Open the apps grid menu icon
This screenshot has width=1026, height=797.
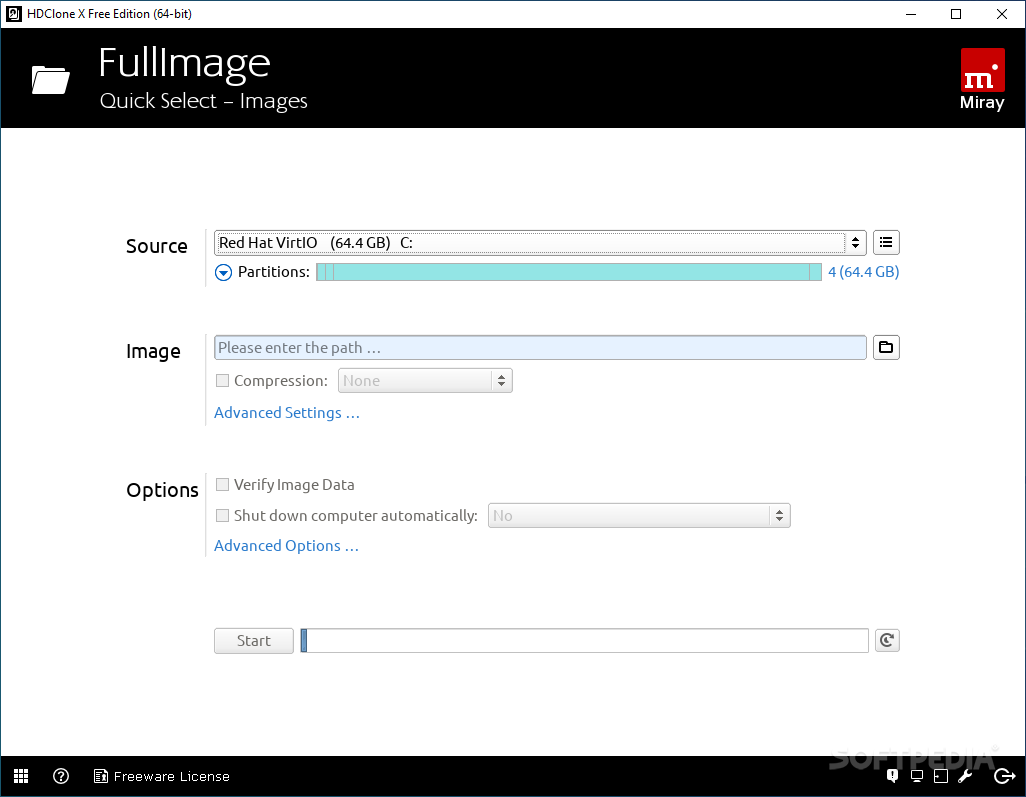[x=21, y=776]
